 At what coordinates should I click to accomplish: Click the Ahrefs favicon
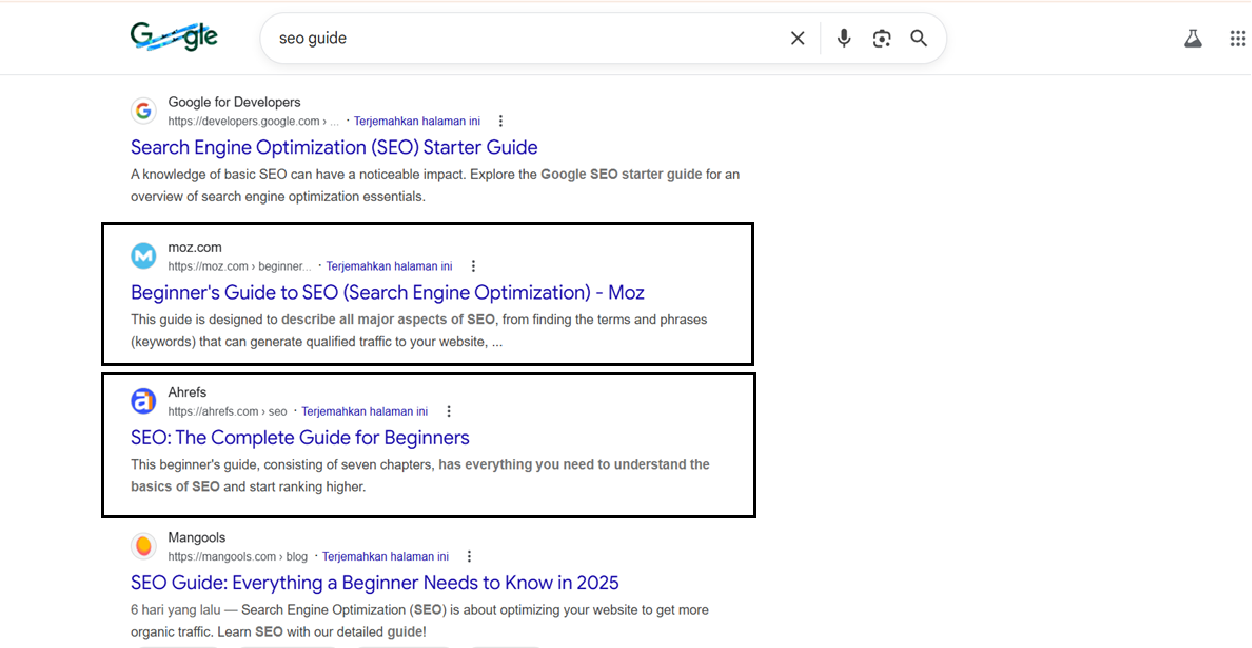tap(144, 401)
